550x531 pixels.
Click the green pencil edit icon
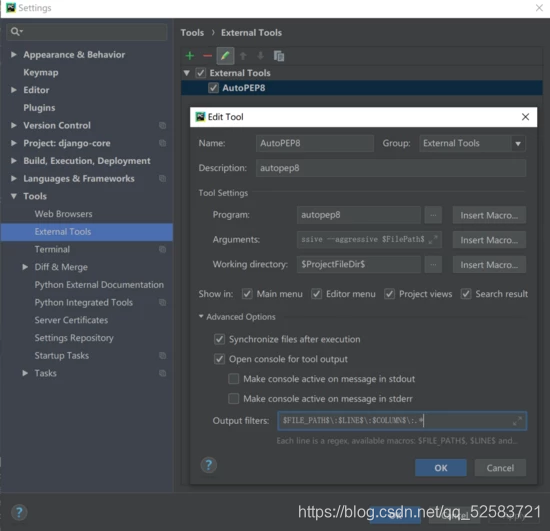point(225,56)
